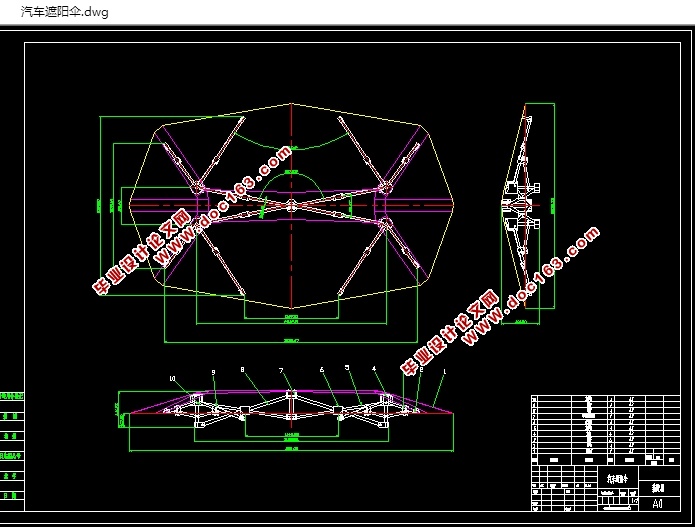Click the bottom cell of the left revision column
The image size is (695, 527).
click(x=12, y=496)
